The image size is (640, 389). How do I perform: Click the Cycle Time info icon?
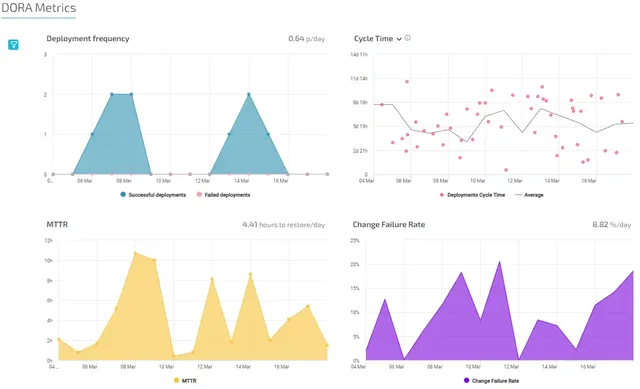point(407,38)
